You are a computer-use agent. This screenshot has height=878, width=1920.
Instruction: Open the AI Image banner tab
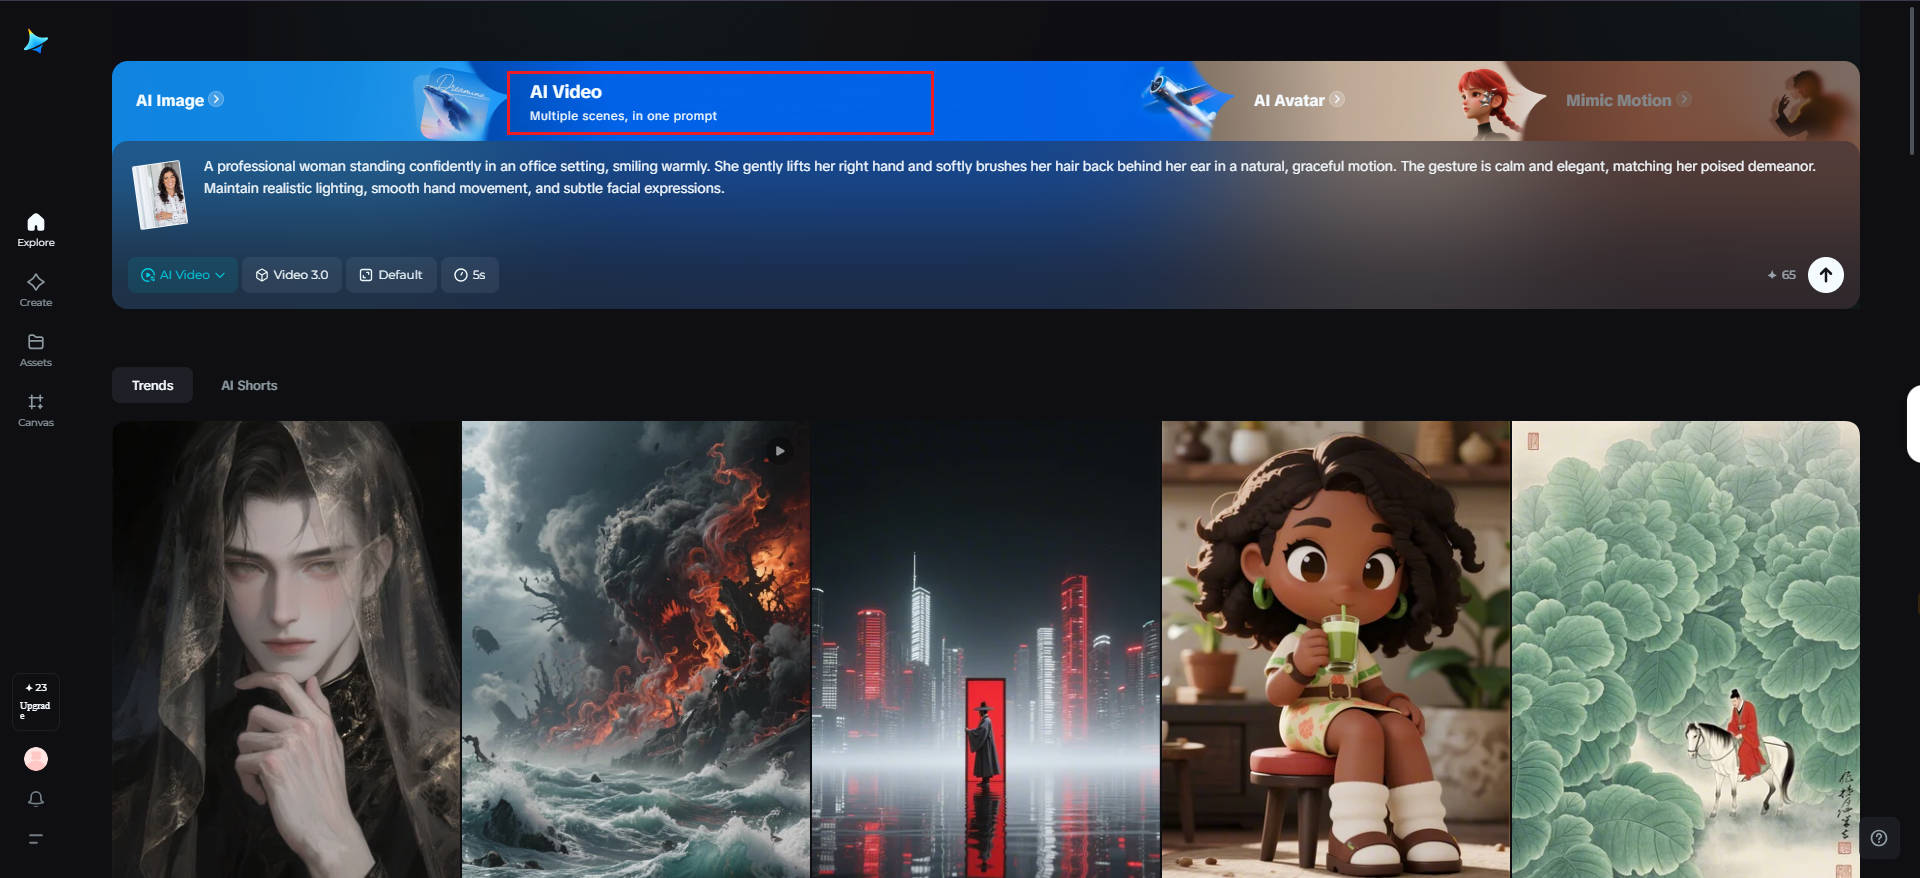[x=180, y=100]
